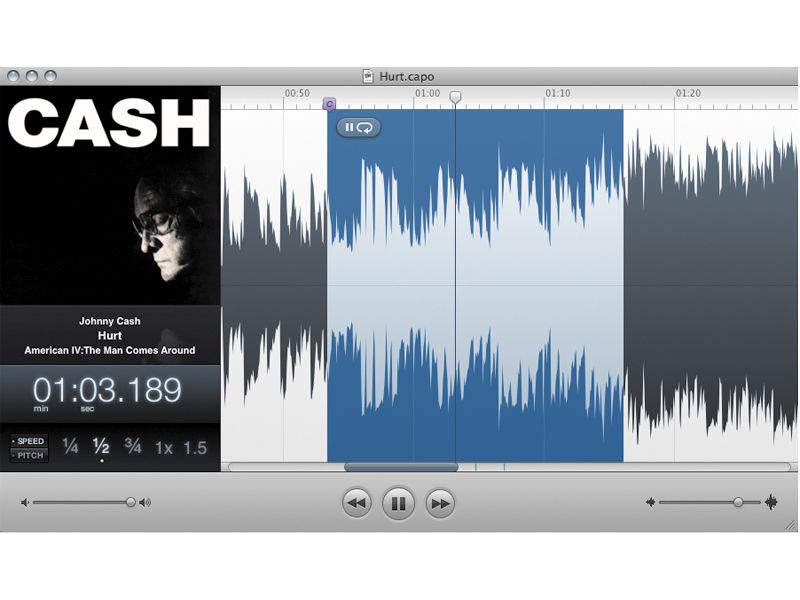The height and width of the screenshot is (600, 800).
Task: Click the rewind icon at the bottom
Action: pos(358,503)
